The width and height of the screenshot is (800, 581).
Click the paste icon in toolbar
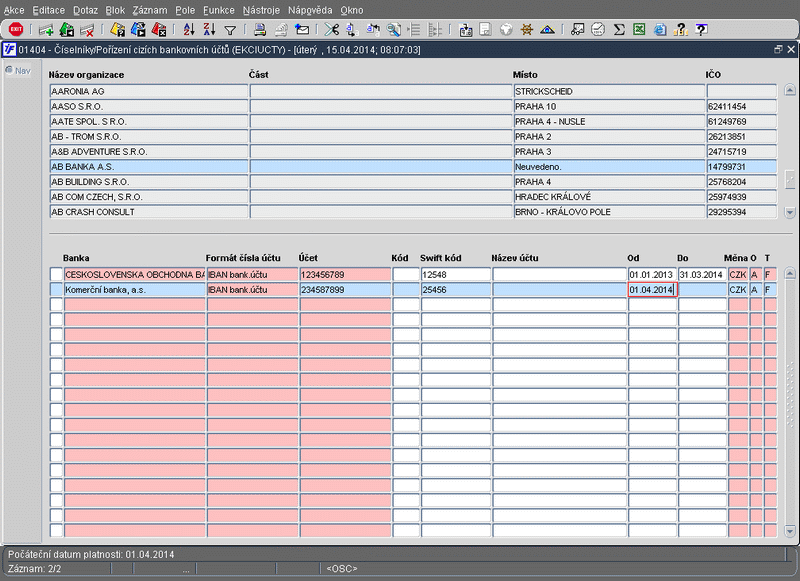[373, 30]
